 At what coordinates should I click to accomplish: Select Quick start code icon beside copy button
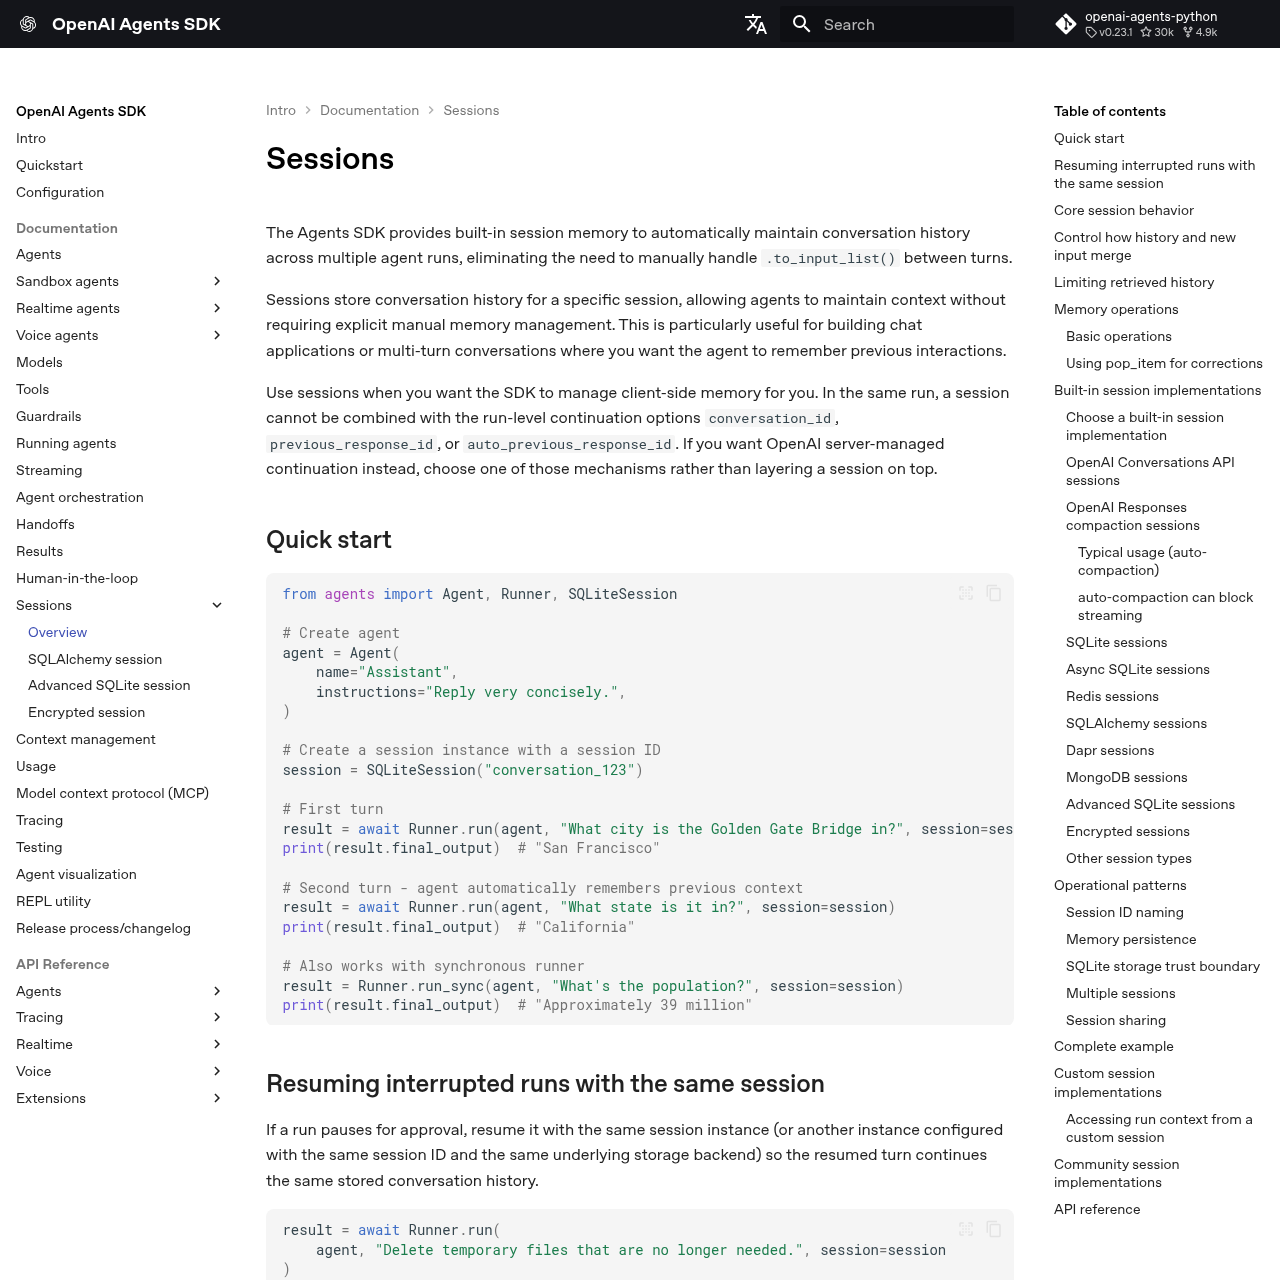pos(966,593)
